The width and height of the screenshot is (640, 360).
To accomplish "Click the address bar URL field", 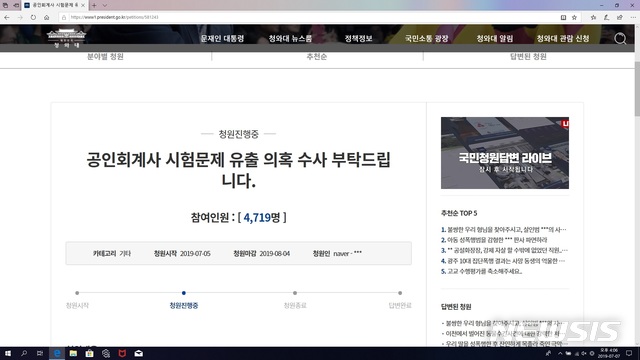I will tap(310, 17).
